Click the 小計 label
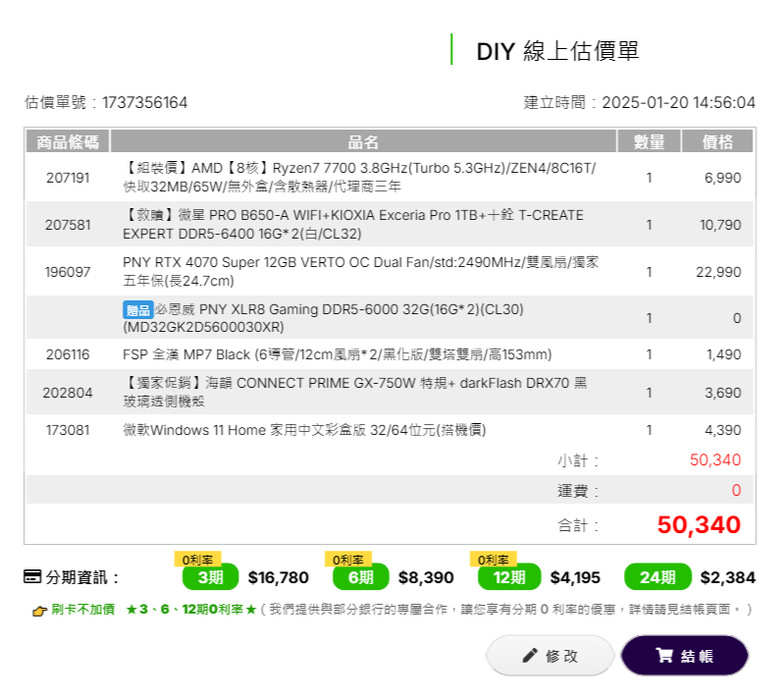The height and width of the screenshot is (700, 780). click(578, 461)
